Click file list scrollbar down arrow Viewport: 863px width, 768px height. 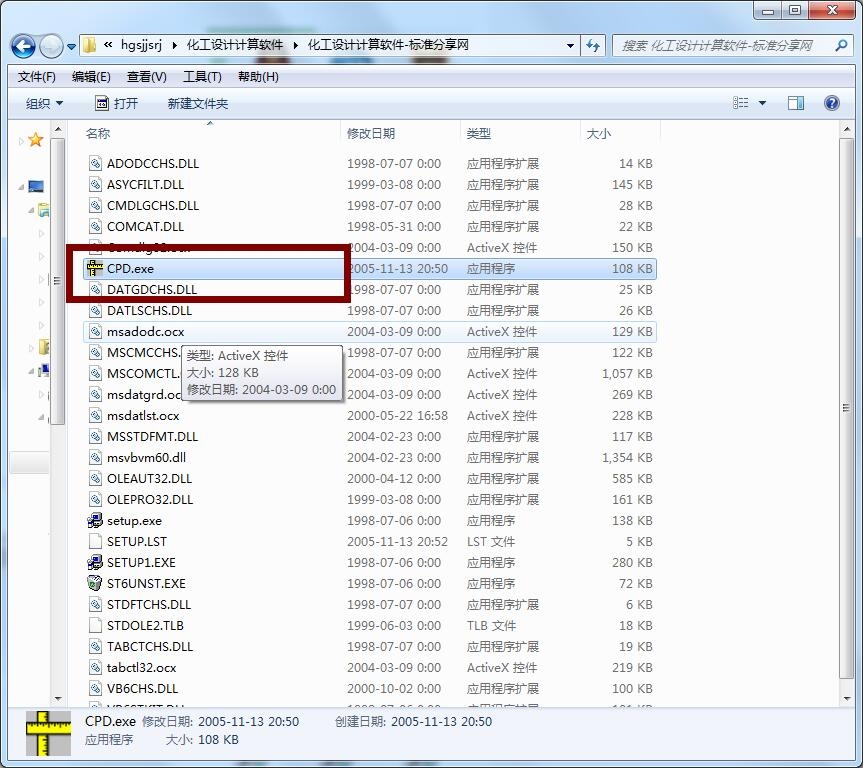pos(848,699)
